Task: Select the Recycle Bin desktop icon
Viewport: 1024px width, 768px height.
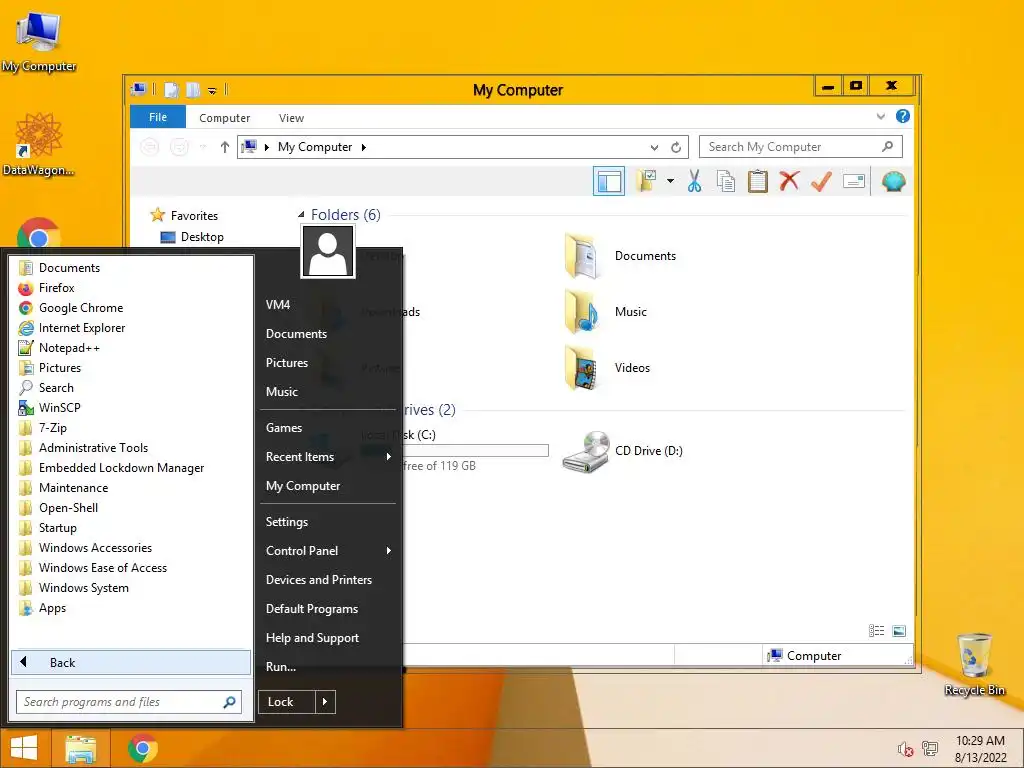Action: pyautogui.click(x=974, y=663)
